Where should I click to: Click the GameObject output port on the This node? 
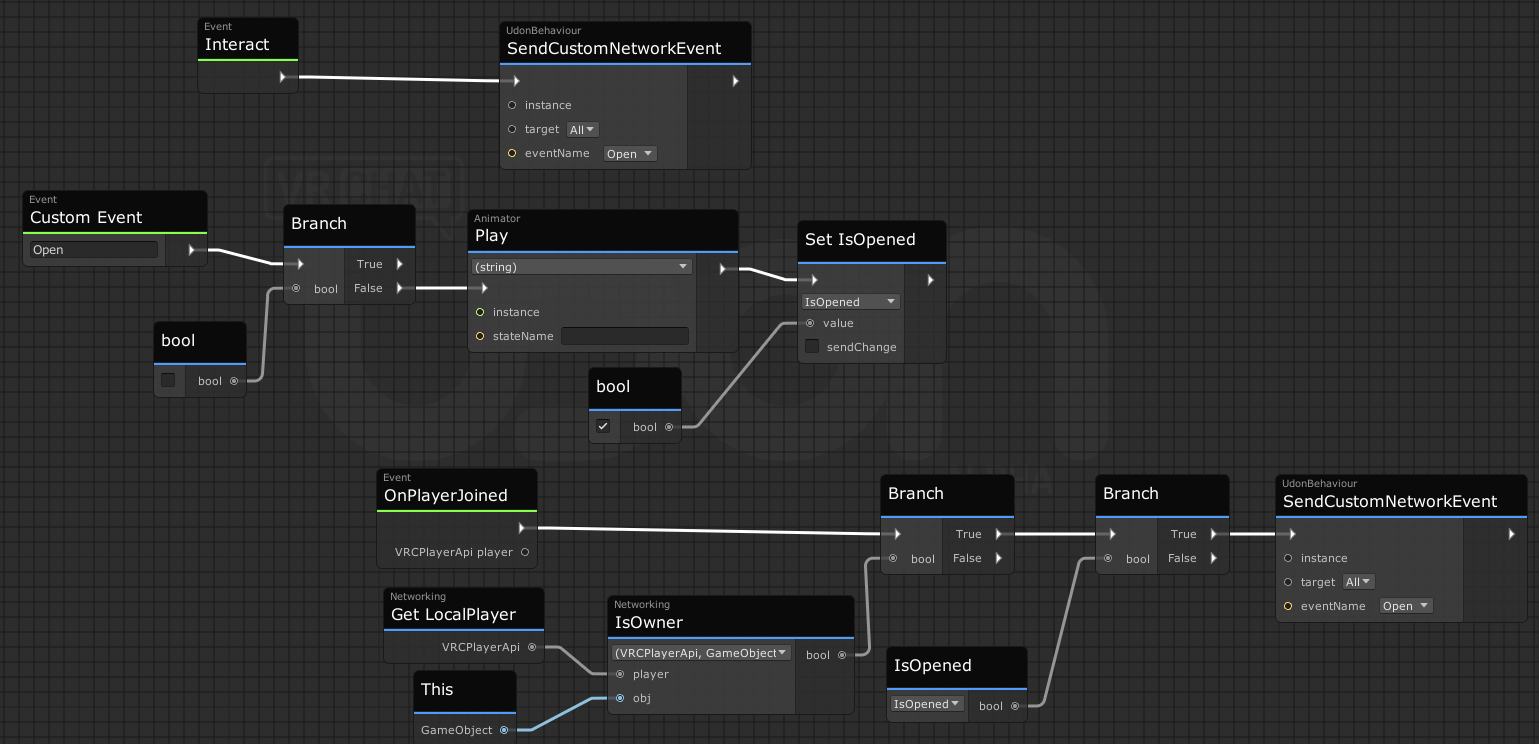pyautogui.click(x=504, y=730)
